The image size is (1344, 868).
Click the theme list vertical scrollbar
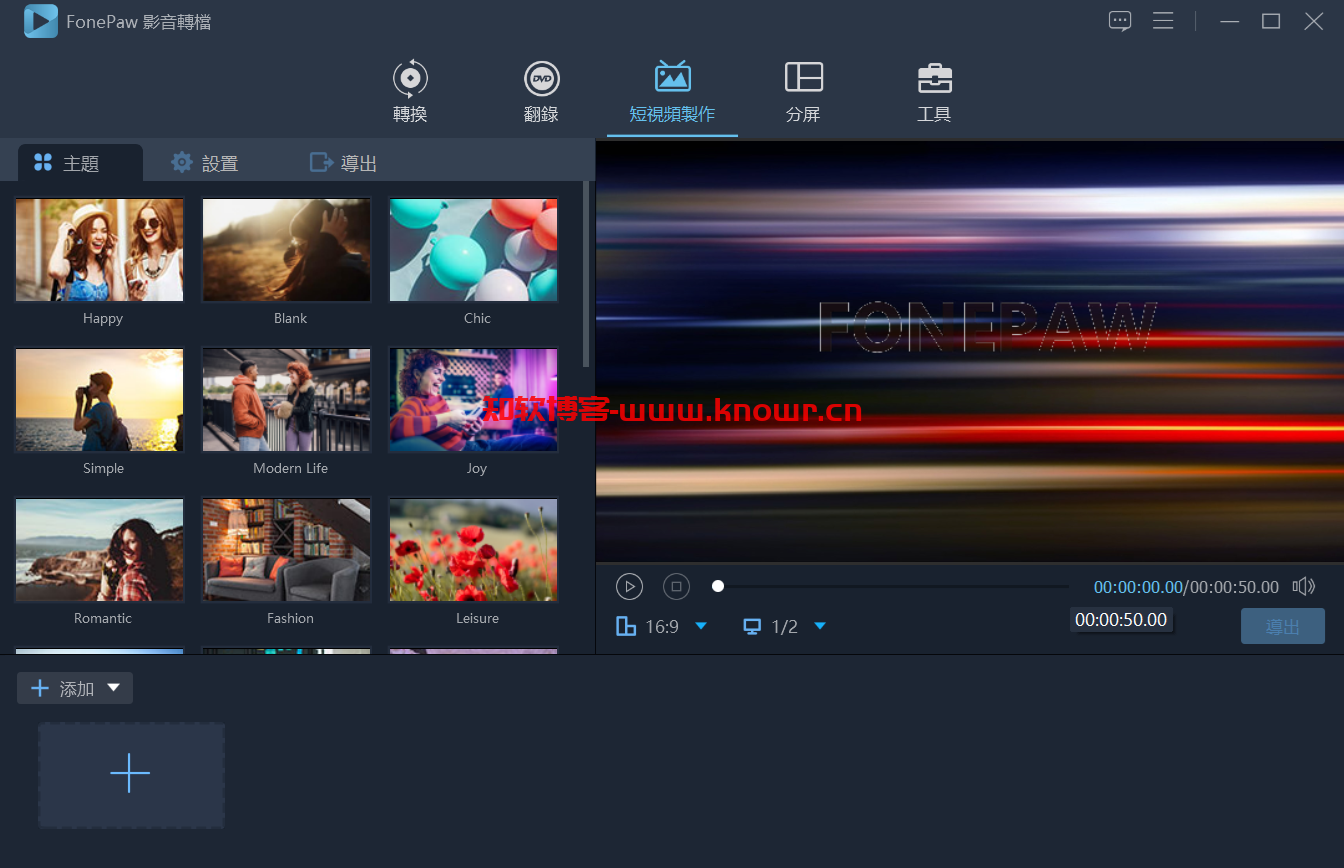click(587, 275)
